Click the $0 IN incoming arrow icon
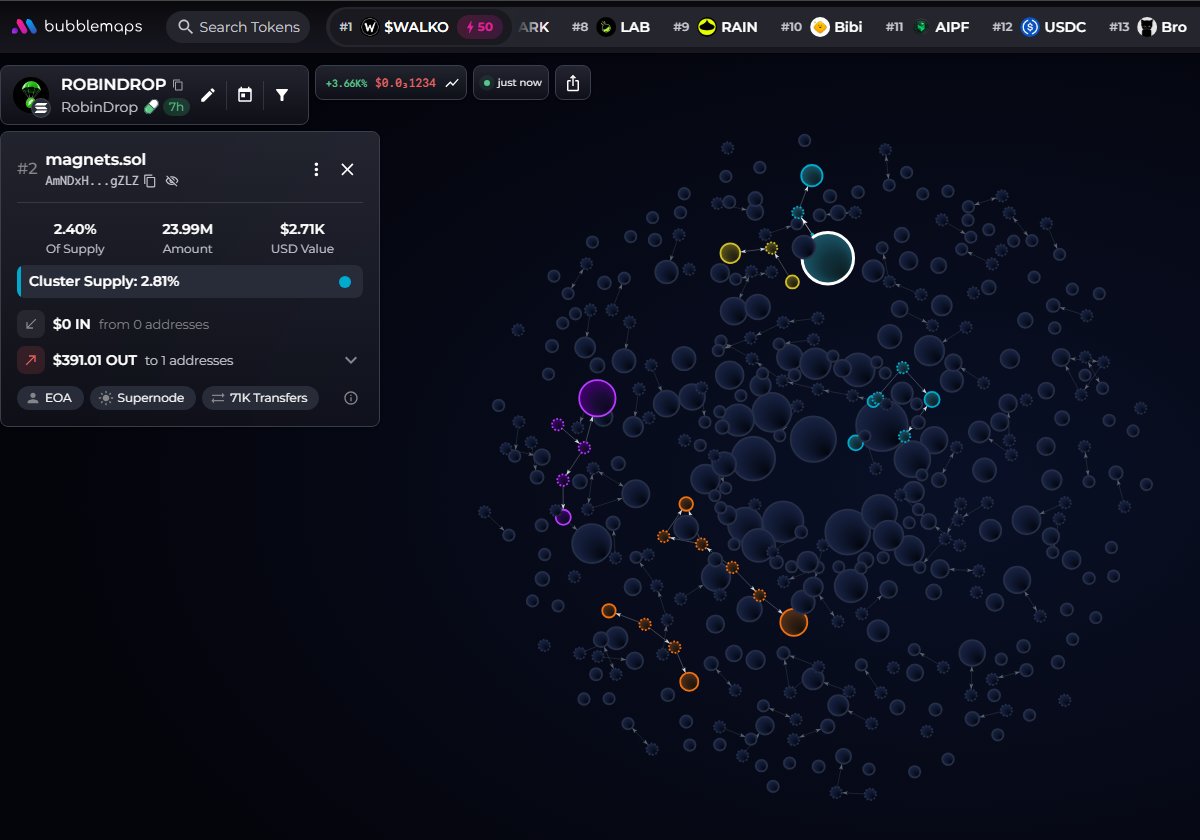Image resolution: width=1200 pixels, height=840 pixels. point(31,324)
